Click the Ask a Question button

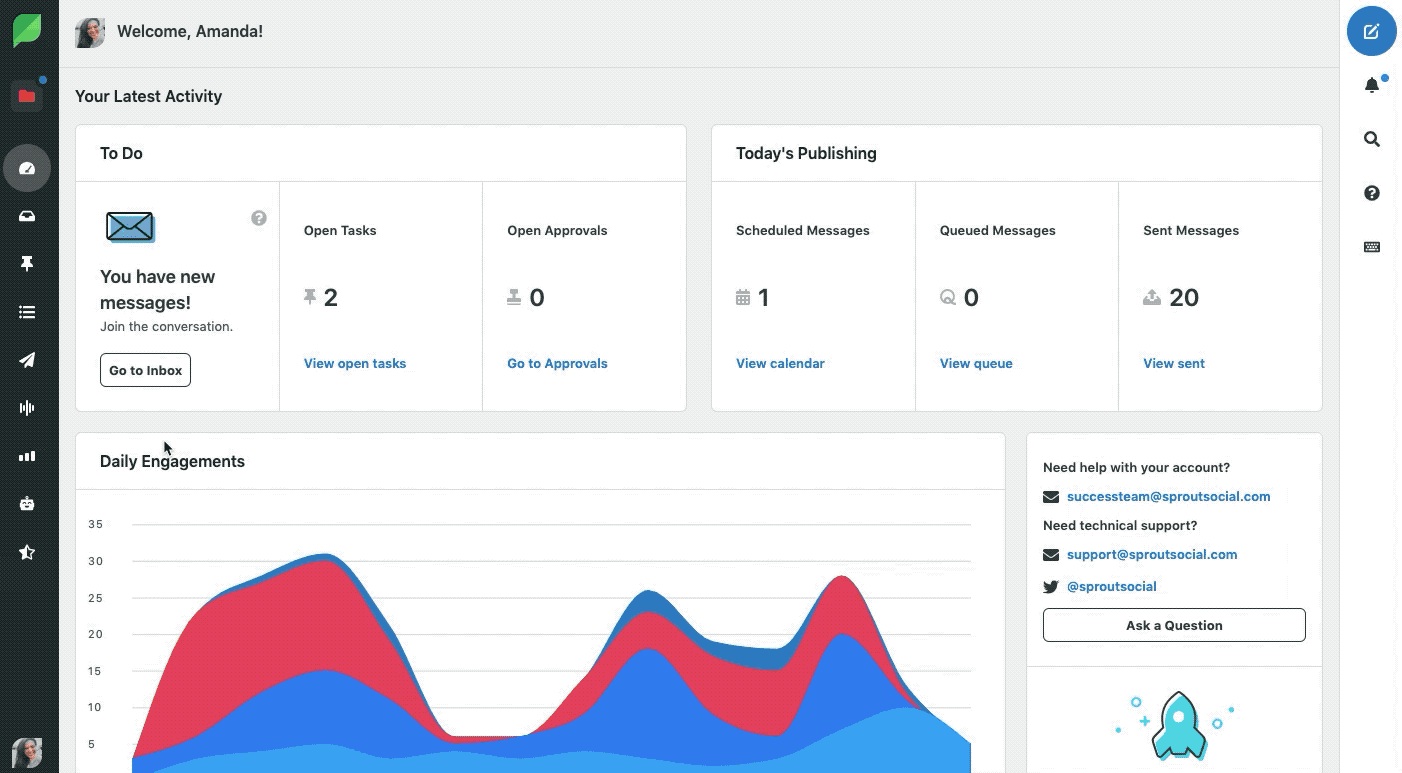(x=1173, y=625)
